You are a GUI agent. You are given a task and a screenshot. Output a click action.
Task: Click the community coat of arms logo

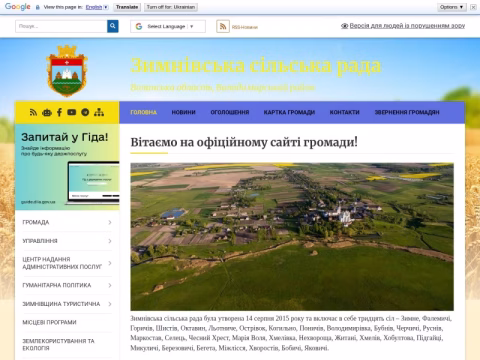click(x=67, y=71)
